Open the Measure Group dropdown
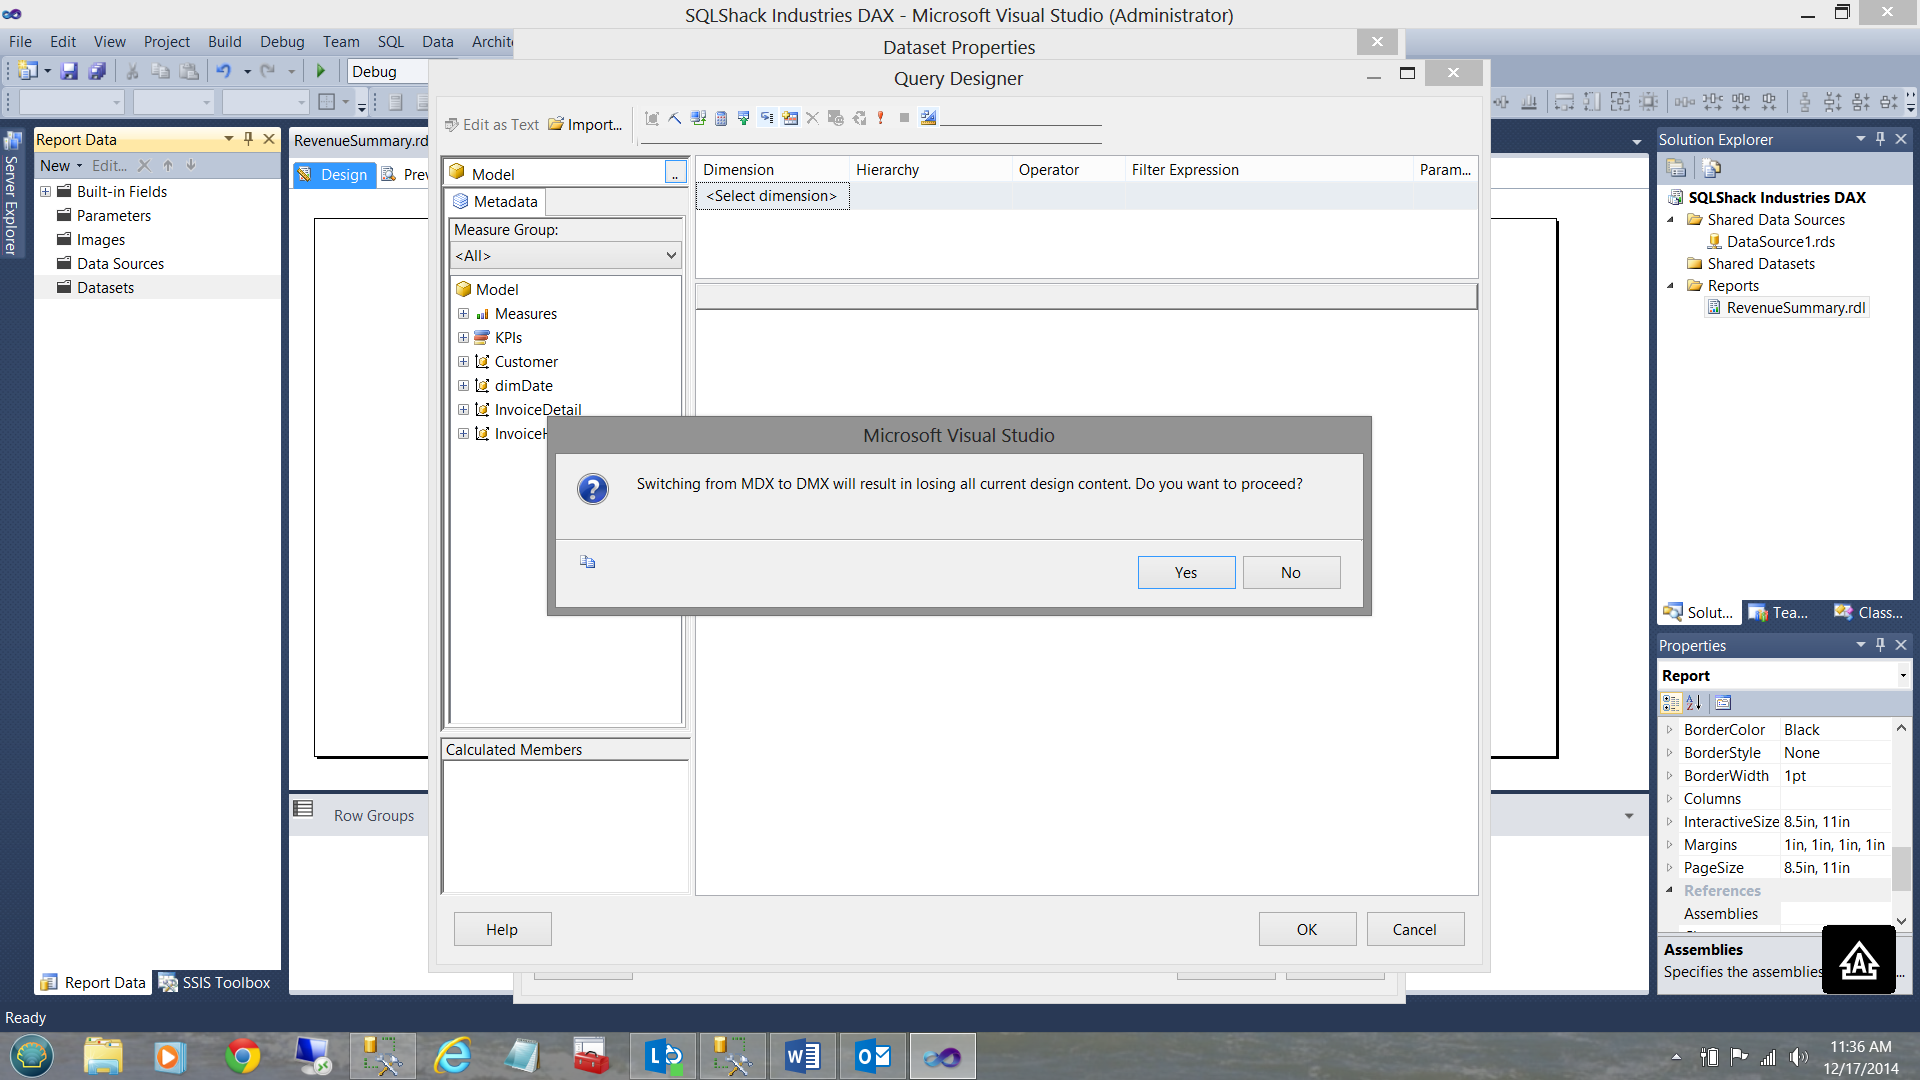This screenshot has width=1920, height=1080. pyautogui.click(x=566, y=256)
